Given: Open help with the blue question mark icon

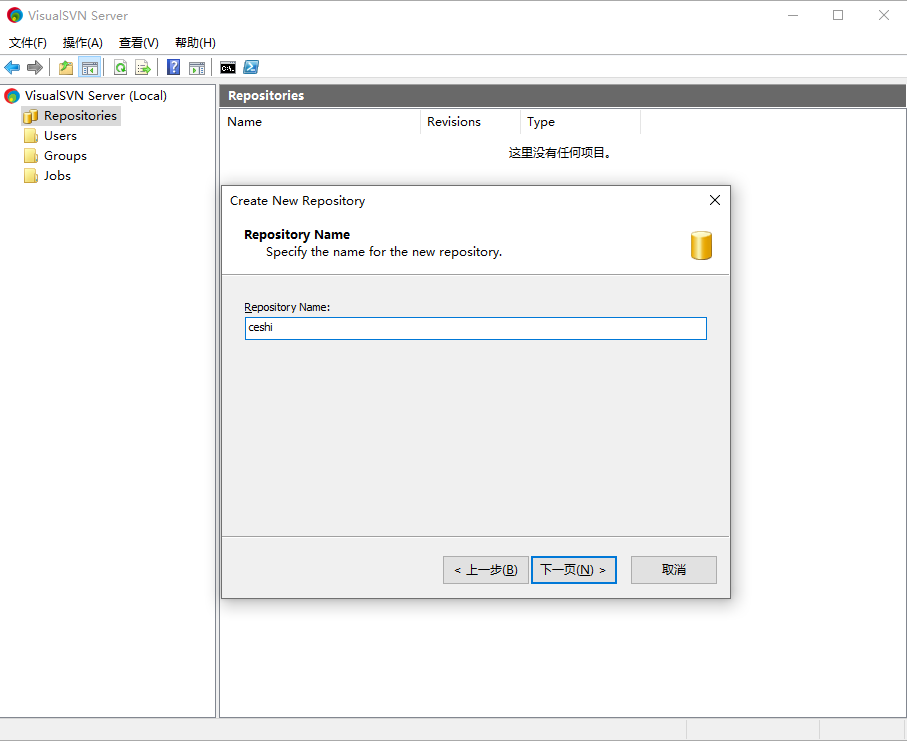Looking at the screenshot, I should (x=174, y=68).
